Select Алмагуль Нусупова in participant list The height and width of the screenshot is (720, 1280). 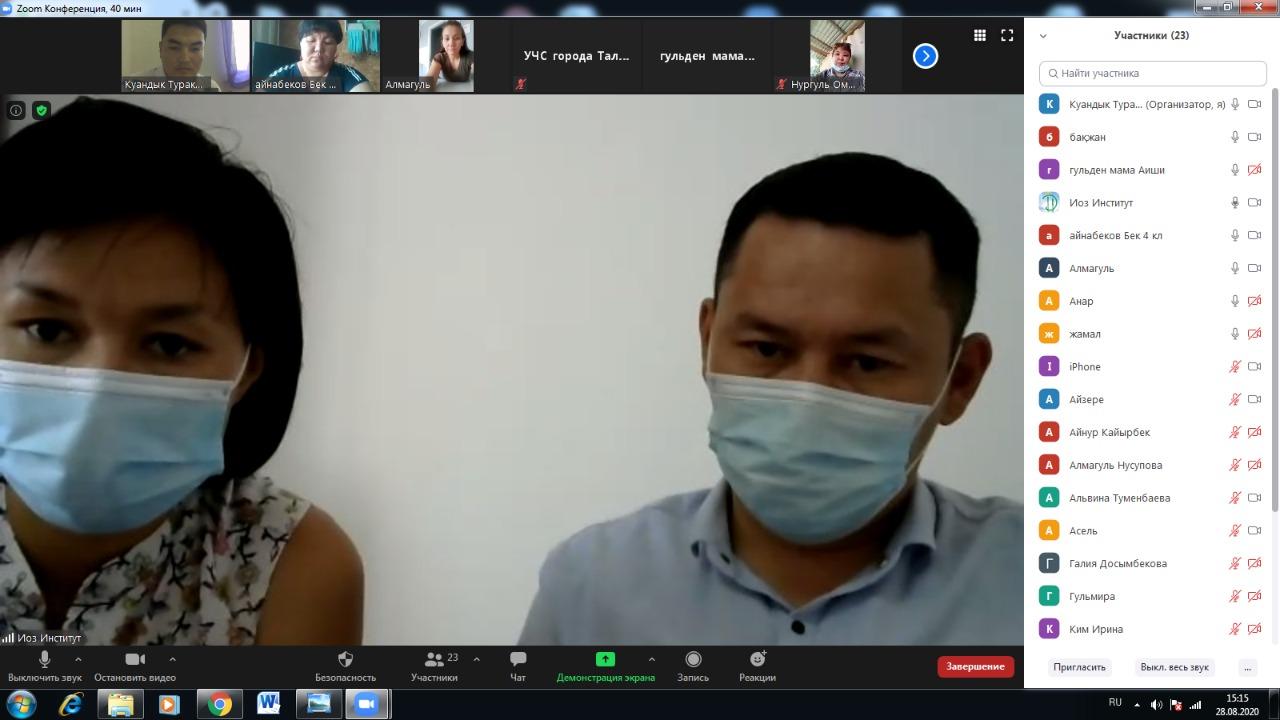(1115, 465)
